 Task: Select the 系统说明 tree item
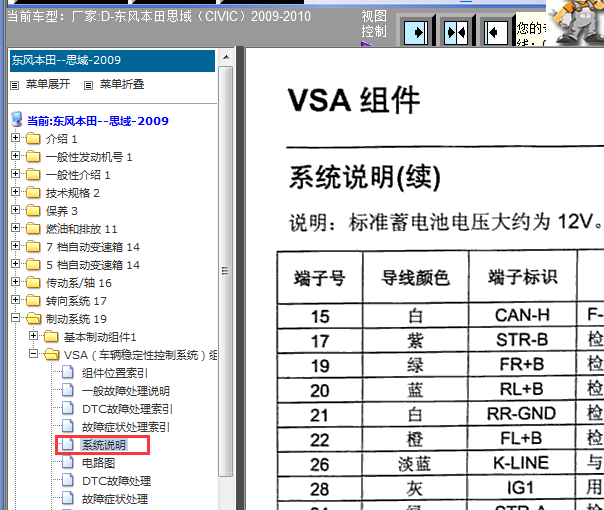[x=104, y=445]
